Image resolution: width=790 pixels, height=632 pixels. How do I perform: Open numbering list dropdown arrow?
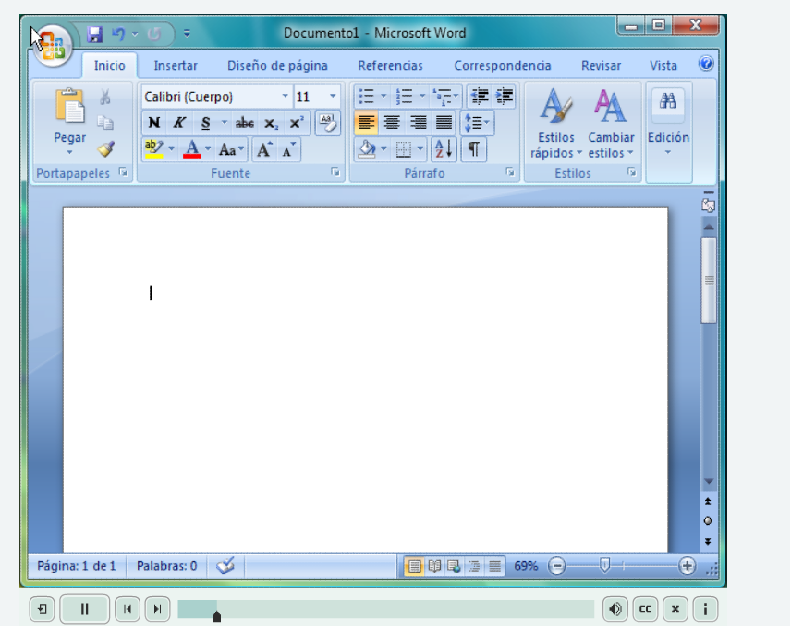[x=422, y=96]
